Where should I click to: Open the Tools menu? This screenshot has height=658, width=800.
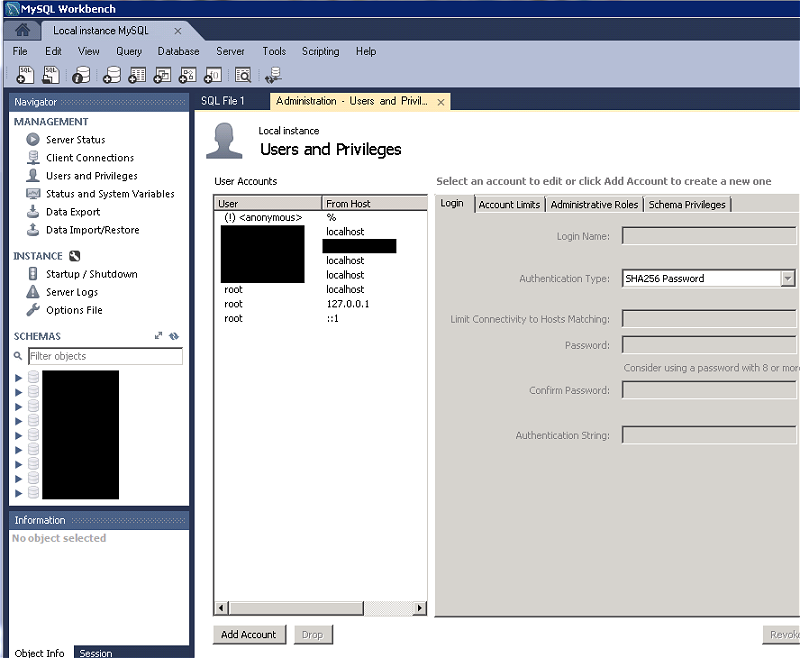click(x=274, y=52)
